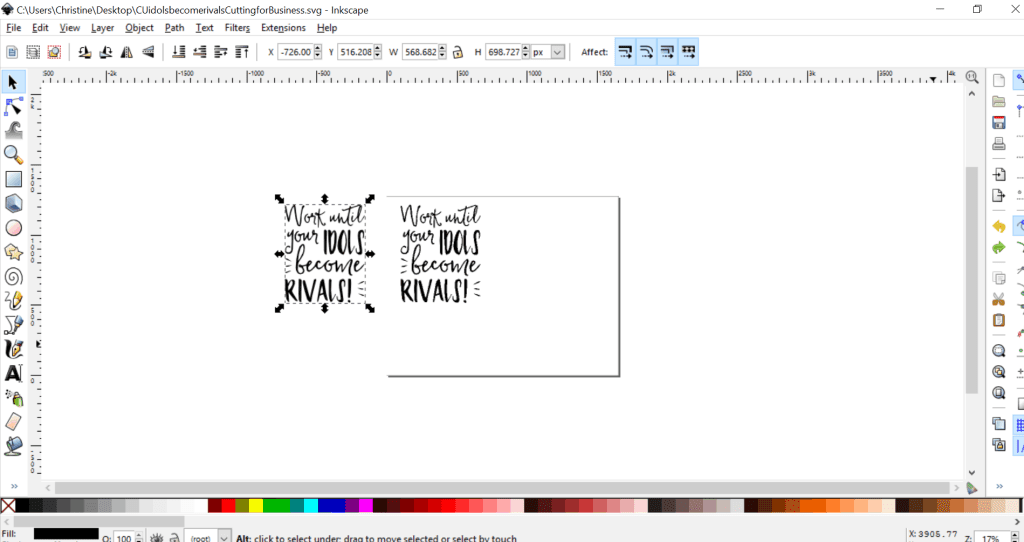
Task: Increase Y coordinate spinner
Action: click(377, 48)
